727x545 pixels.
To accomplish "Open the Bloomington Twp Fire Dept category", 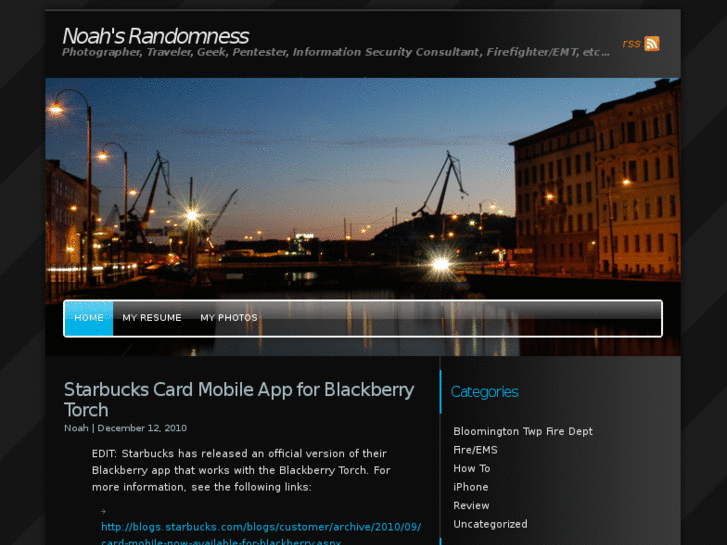I will pyautogui.click(x=523, y=431).
